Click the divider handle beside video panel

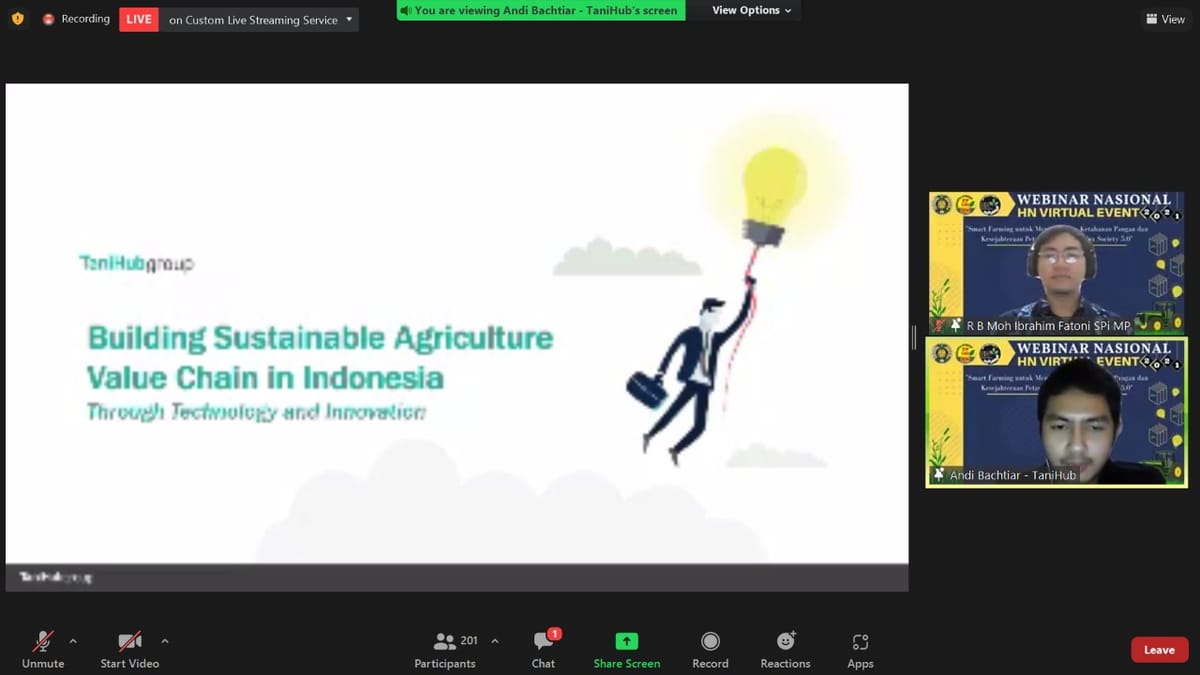pyautogui.click(x=914, y=338)
